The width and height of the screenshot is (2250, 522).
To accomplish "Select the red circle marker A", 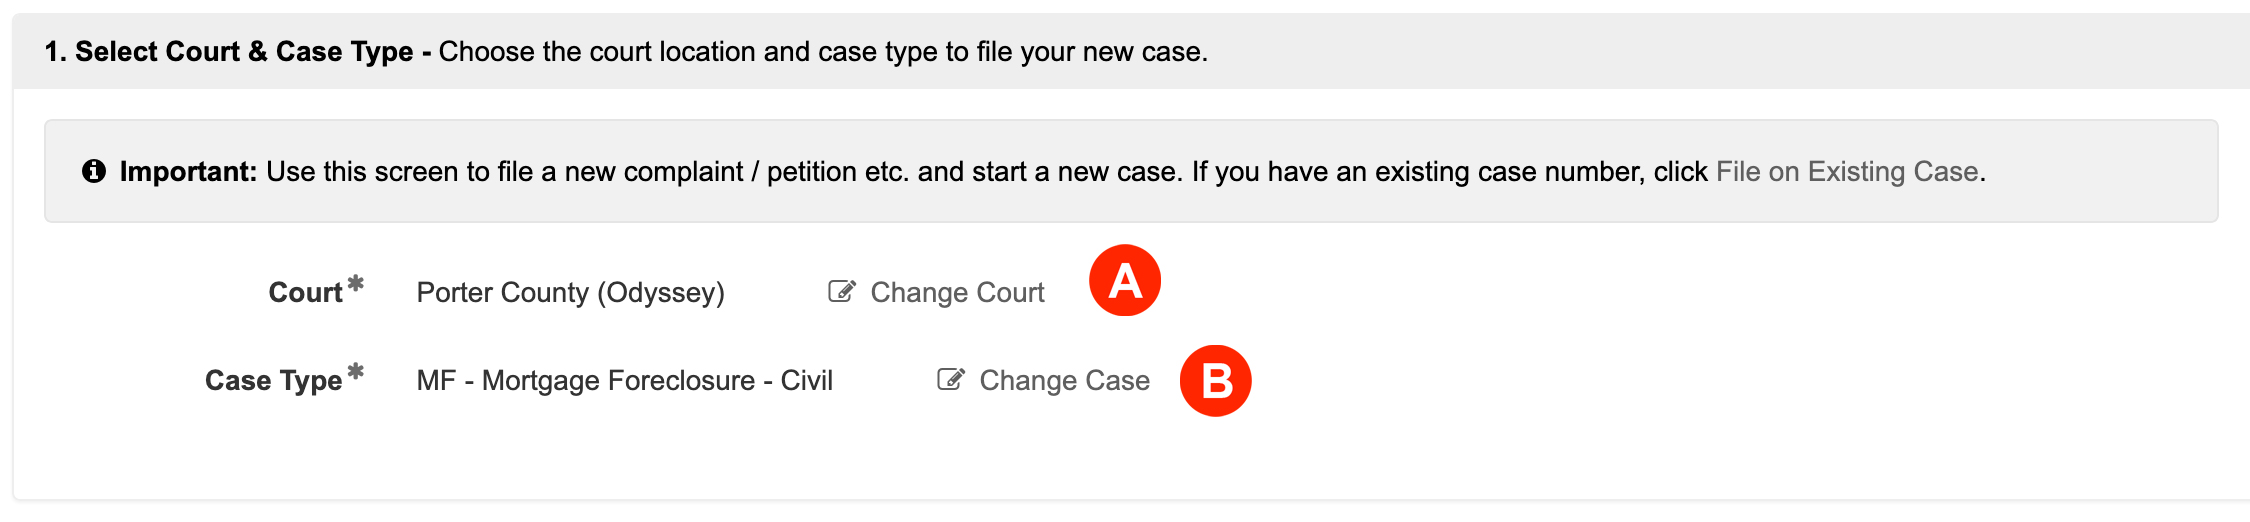I will 1125,280.
